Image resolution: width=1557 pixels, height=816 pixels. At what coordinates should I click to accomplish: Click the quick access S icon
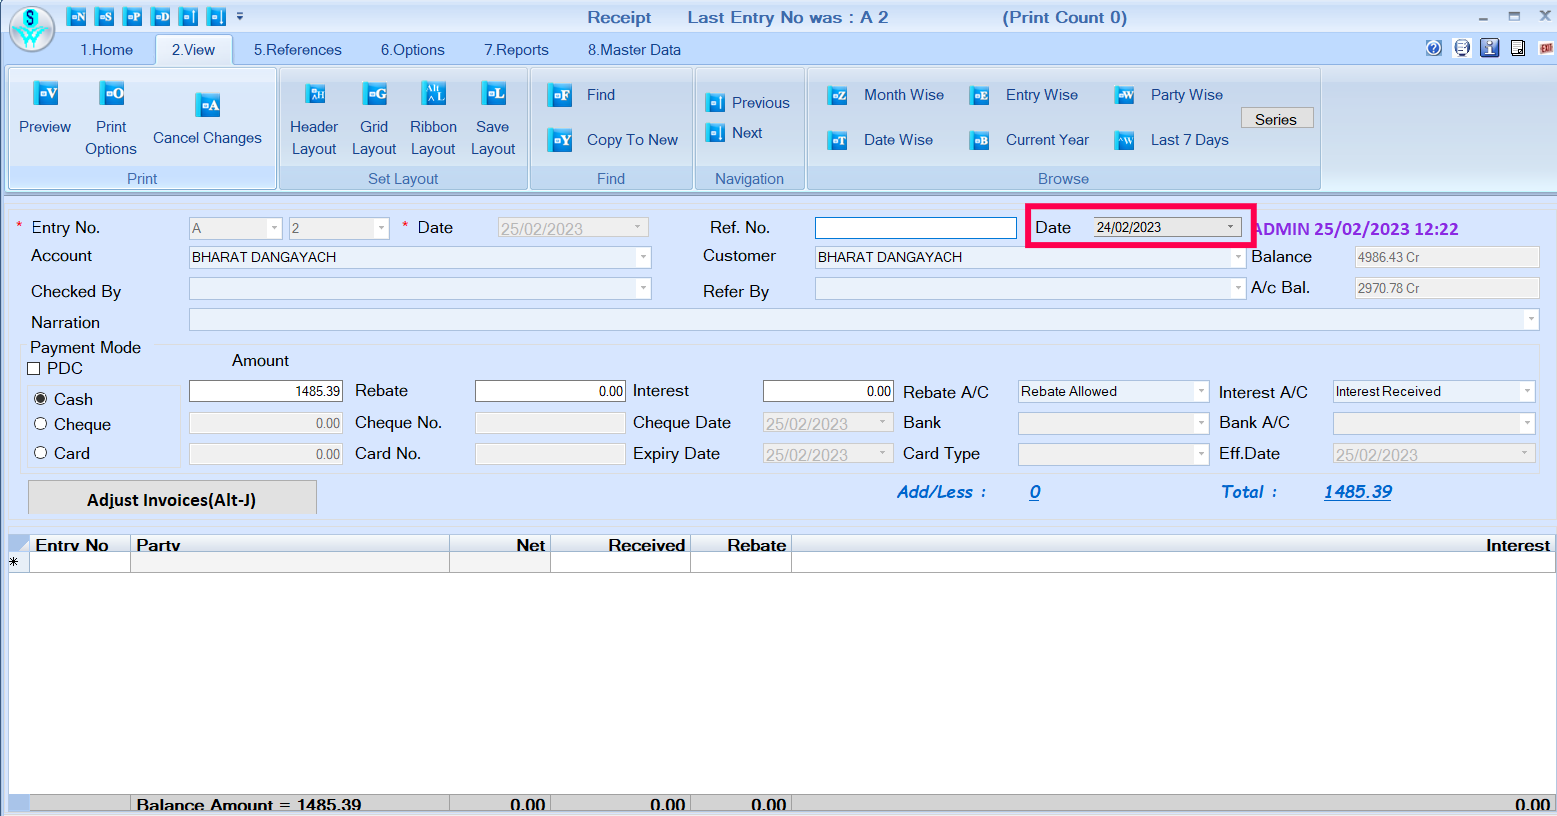click(x=105, y=16)
